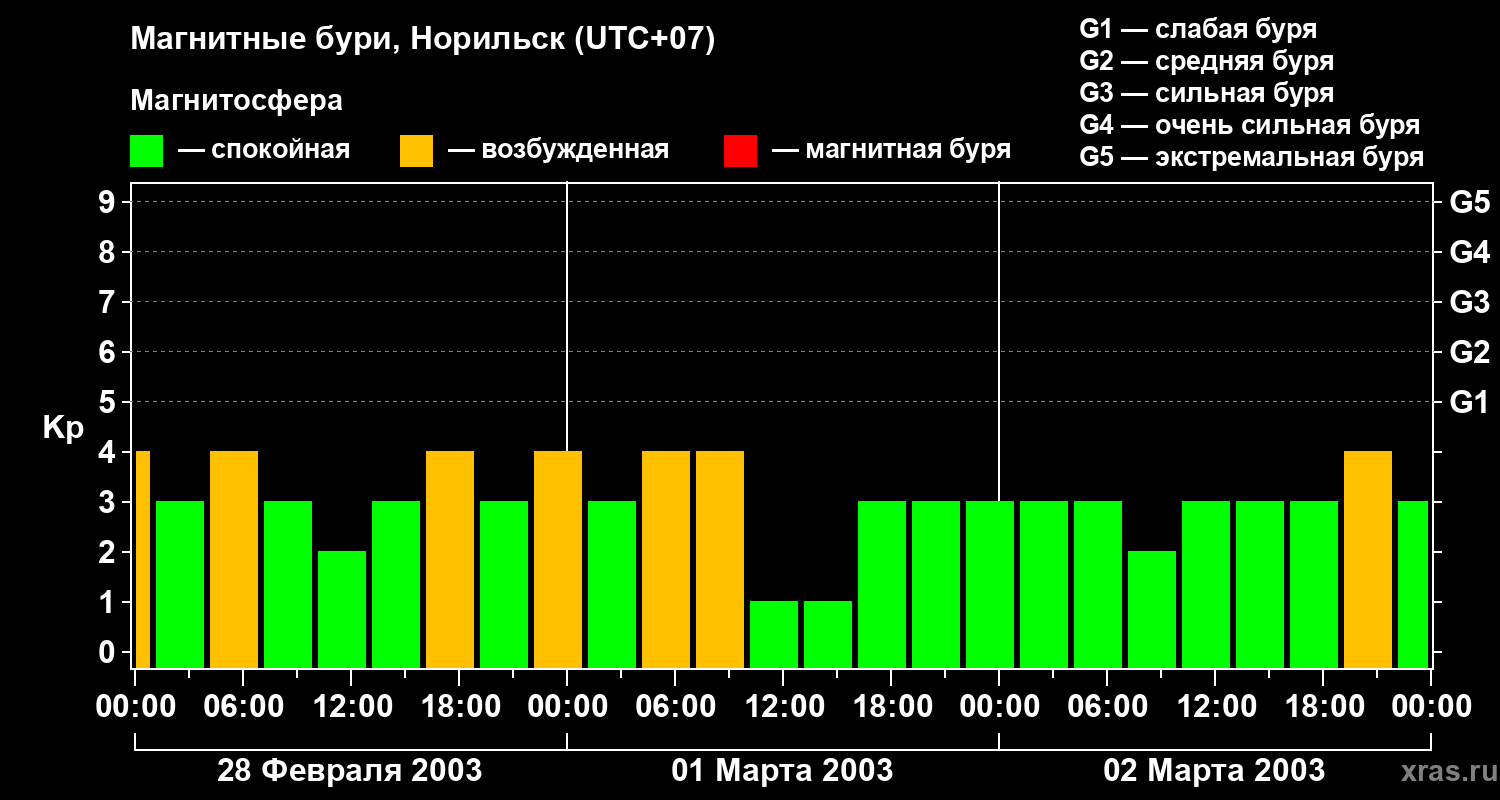Click the '— магнитная буря' legend label
1500x800 pixels.
(x=892, y=150)
